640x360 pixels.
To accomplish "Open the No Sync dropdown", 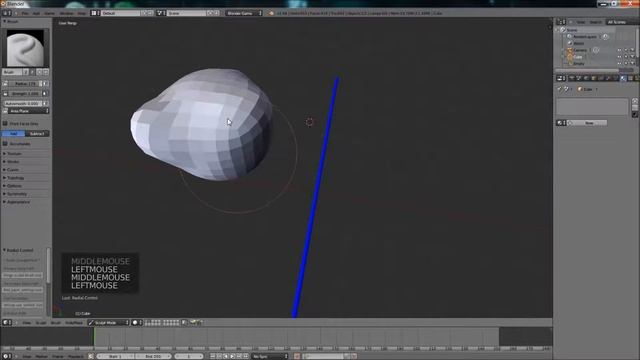I will coord(269,356).
